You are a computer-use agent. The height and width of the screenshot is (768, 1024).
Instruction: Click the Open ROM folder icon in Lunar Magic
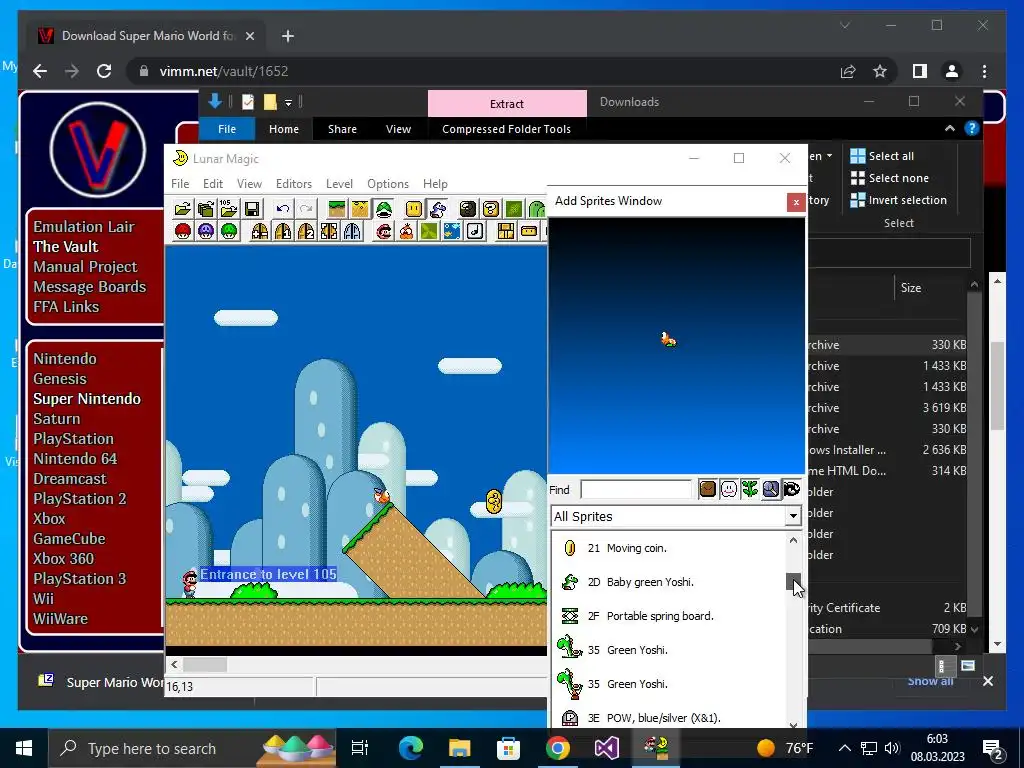[x=183, y=209]
